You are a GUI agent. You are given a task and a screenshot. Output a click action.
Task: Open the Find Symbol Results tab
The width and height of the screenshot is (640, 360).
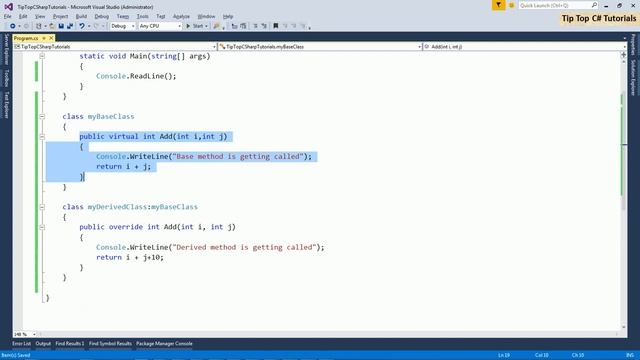tap(110, 344)
